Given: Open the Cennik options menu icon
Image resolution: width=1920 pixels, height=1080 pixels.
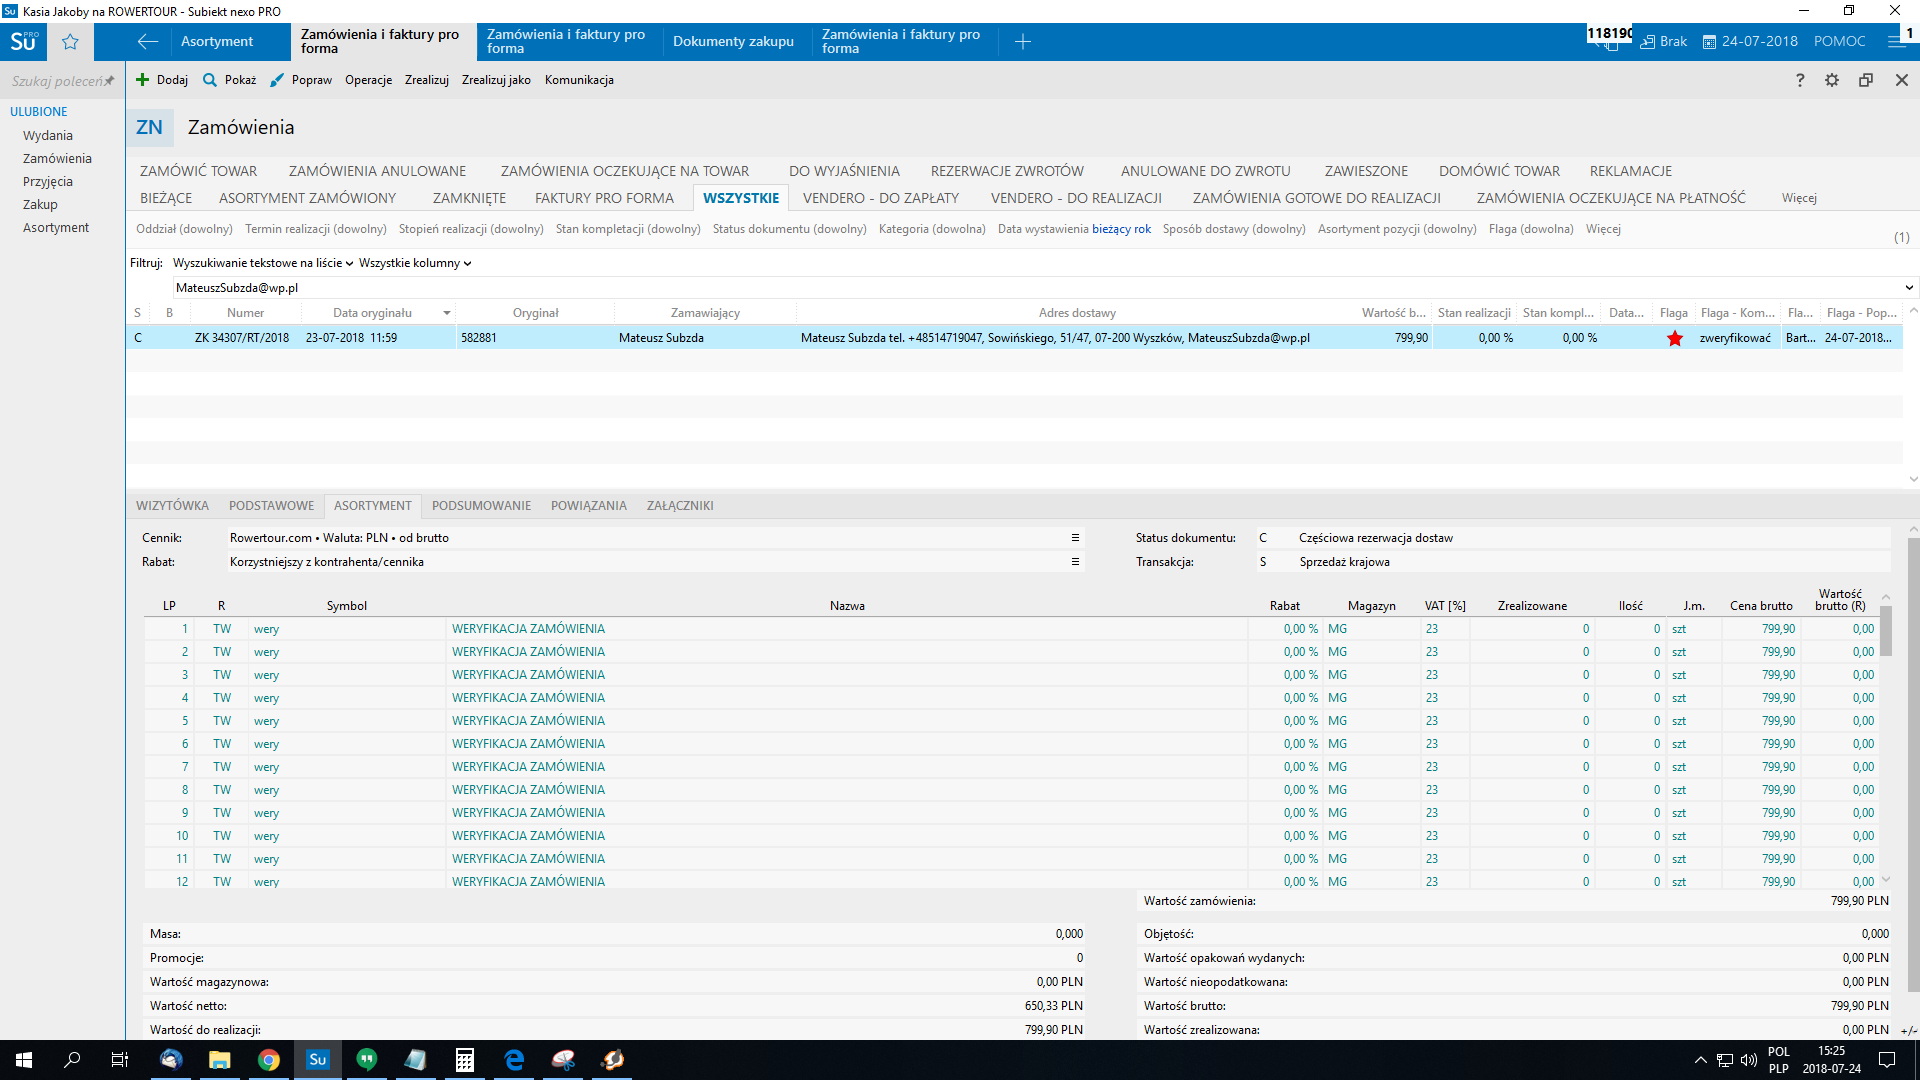Looking at the screenshot, I should coord(1075,538).
